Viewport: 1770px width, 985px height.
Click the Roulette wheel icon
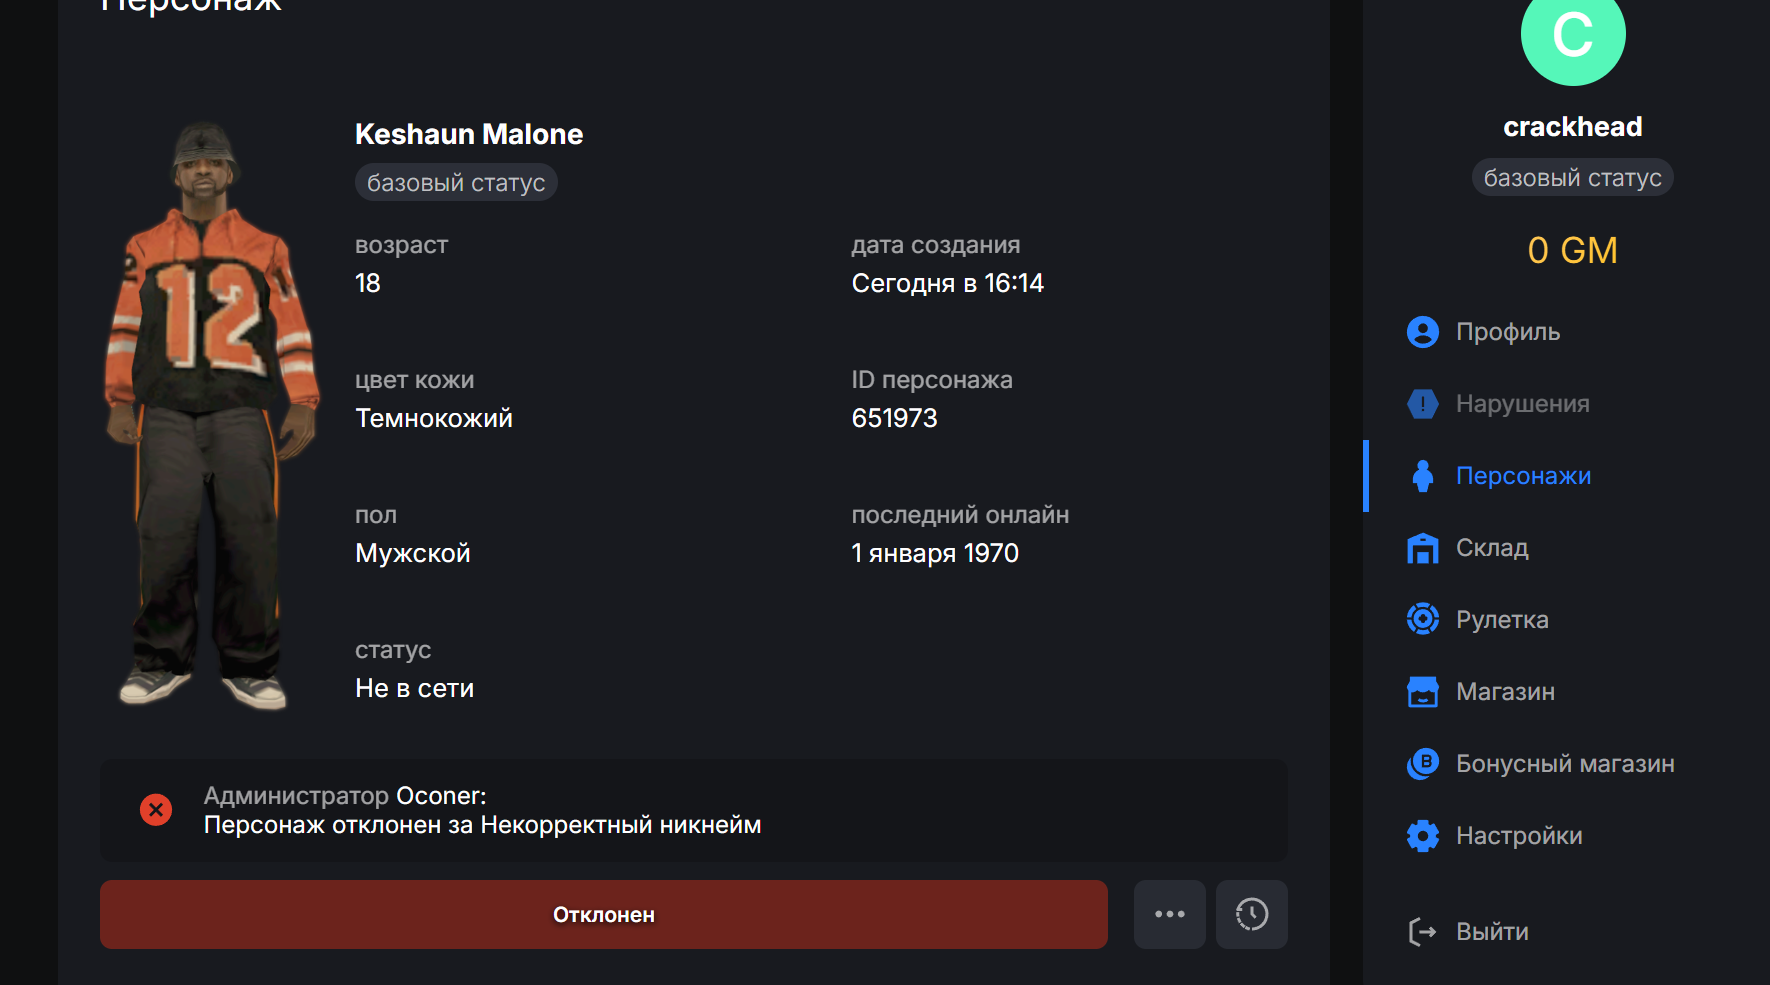(1422, 620)
